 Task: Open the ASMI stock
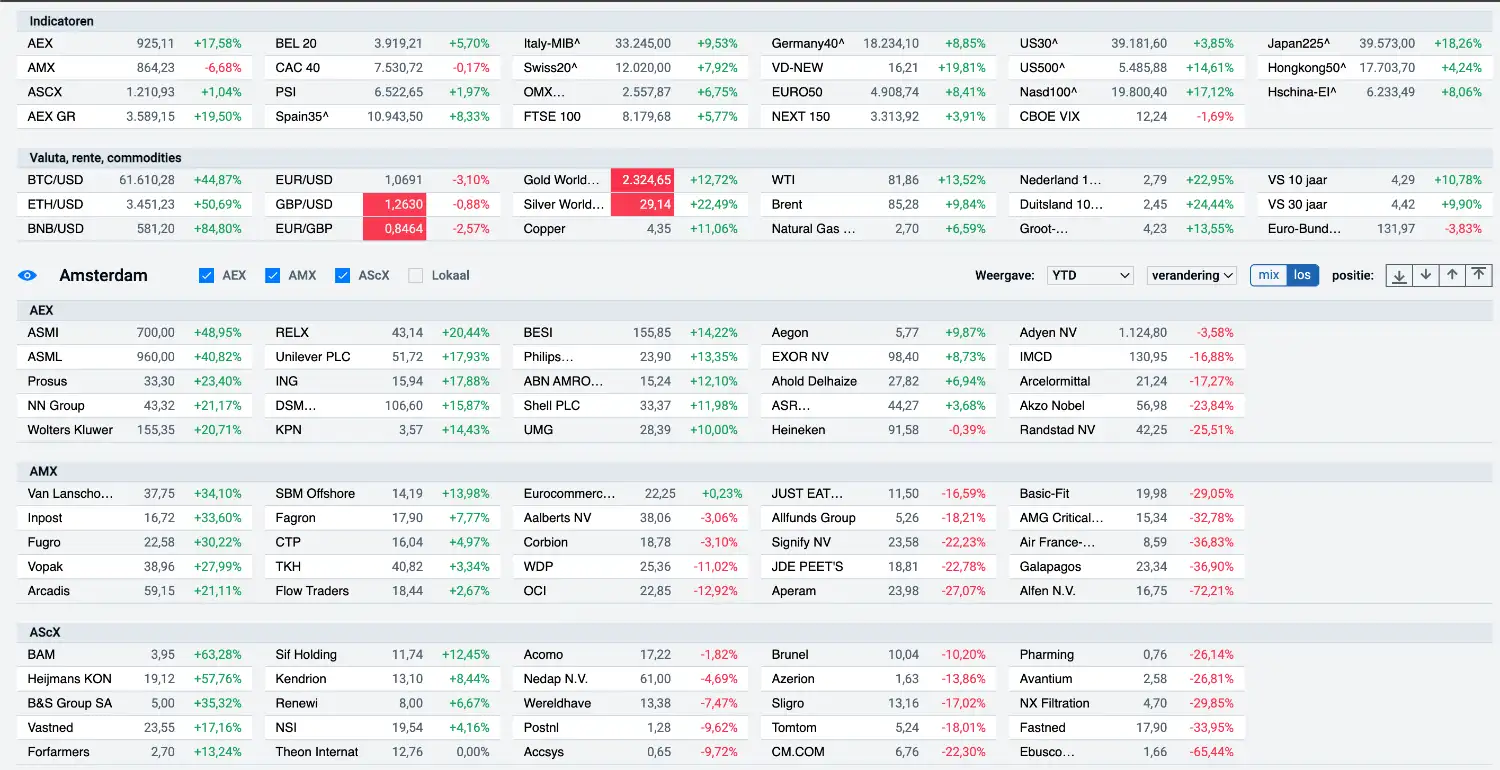tap(44, 333)
